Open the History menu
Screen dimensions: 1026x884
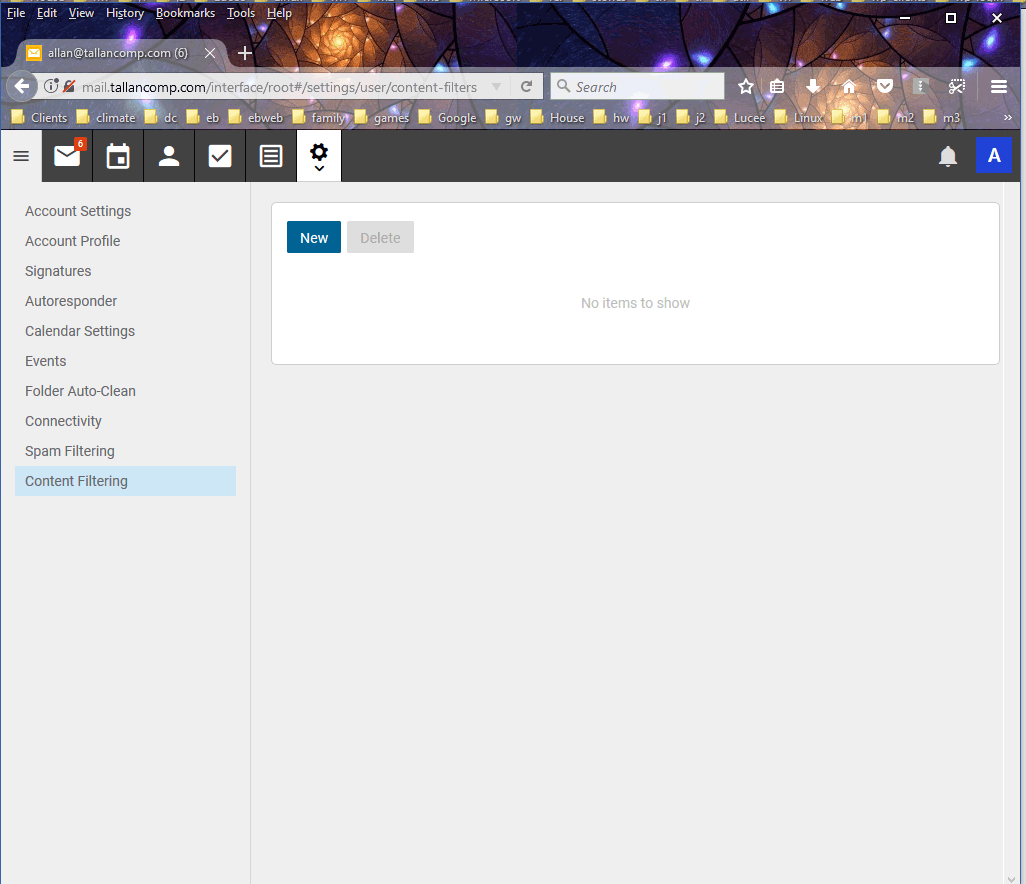point(125,13)
